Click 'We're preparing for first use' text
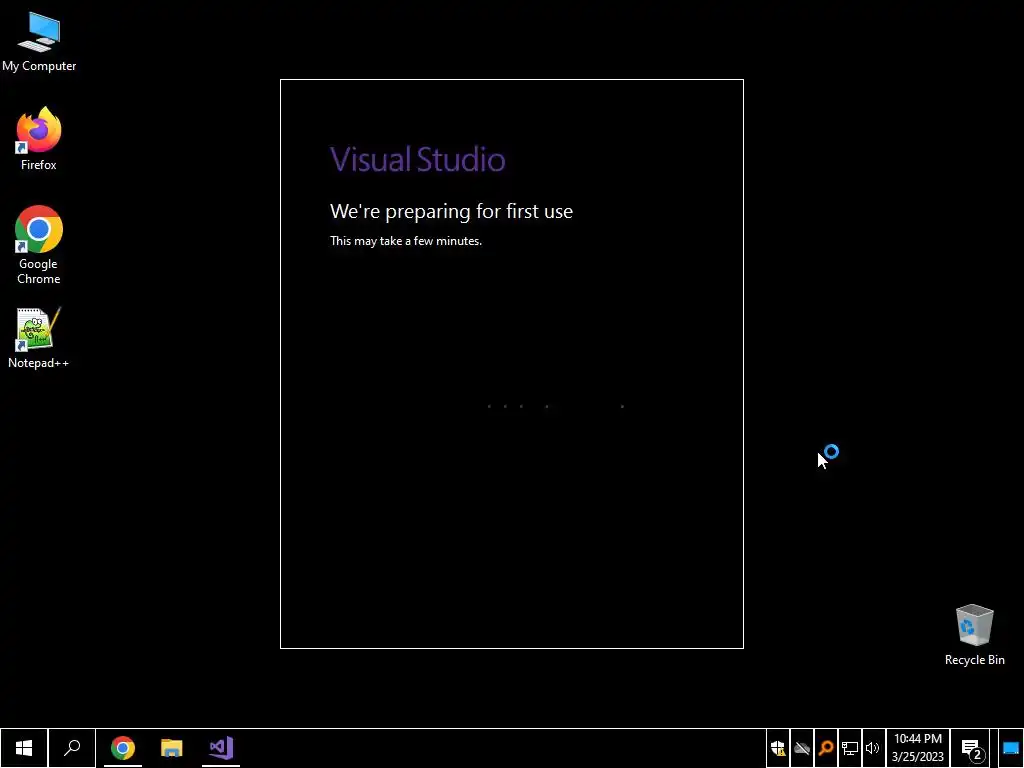This screenshot has height=768, width=1024. click(x=451, y=211)
